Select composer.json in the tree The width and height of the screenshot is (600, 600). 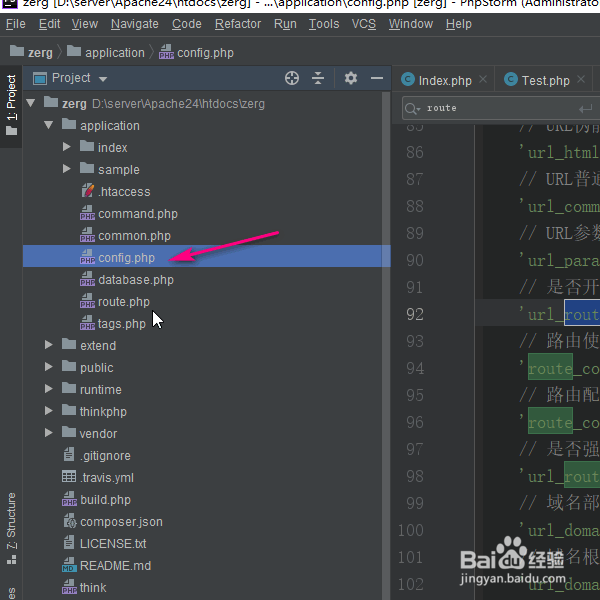[x=113, y=522]
